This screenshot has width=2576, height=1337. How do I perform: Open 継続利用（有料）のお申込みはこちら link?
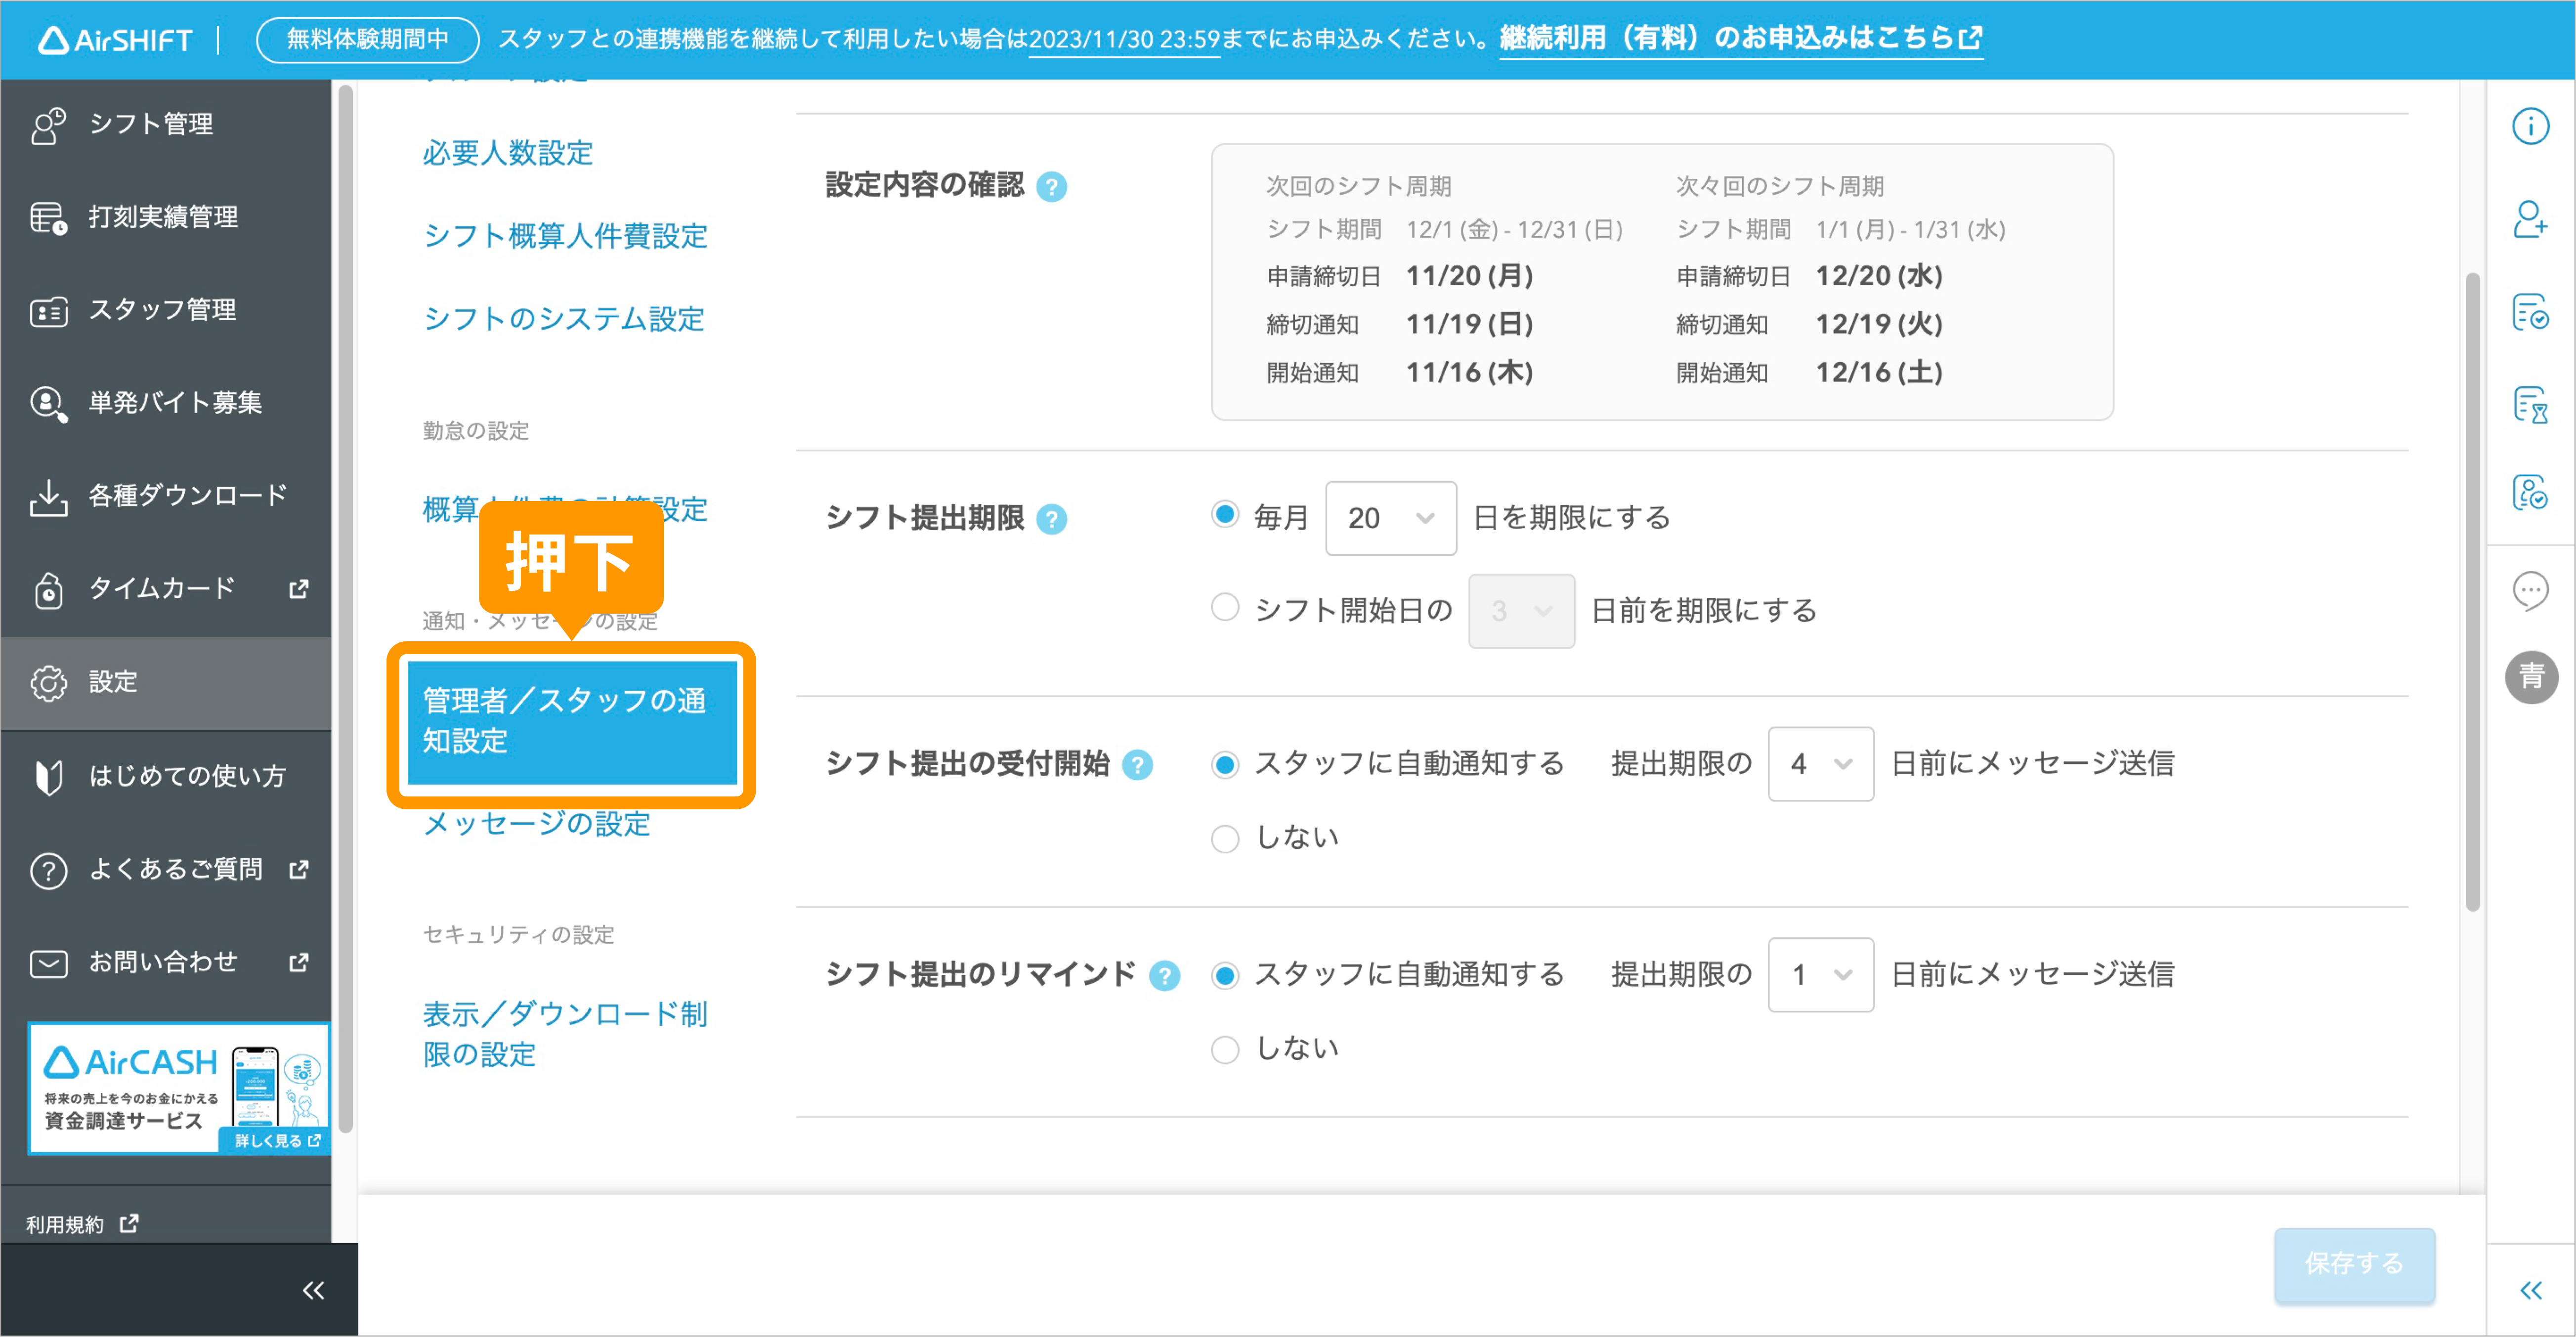[1740, 38]
